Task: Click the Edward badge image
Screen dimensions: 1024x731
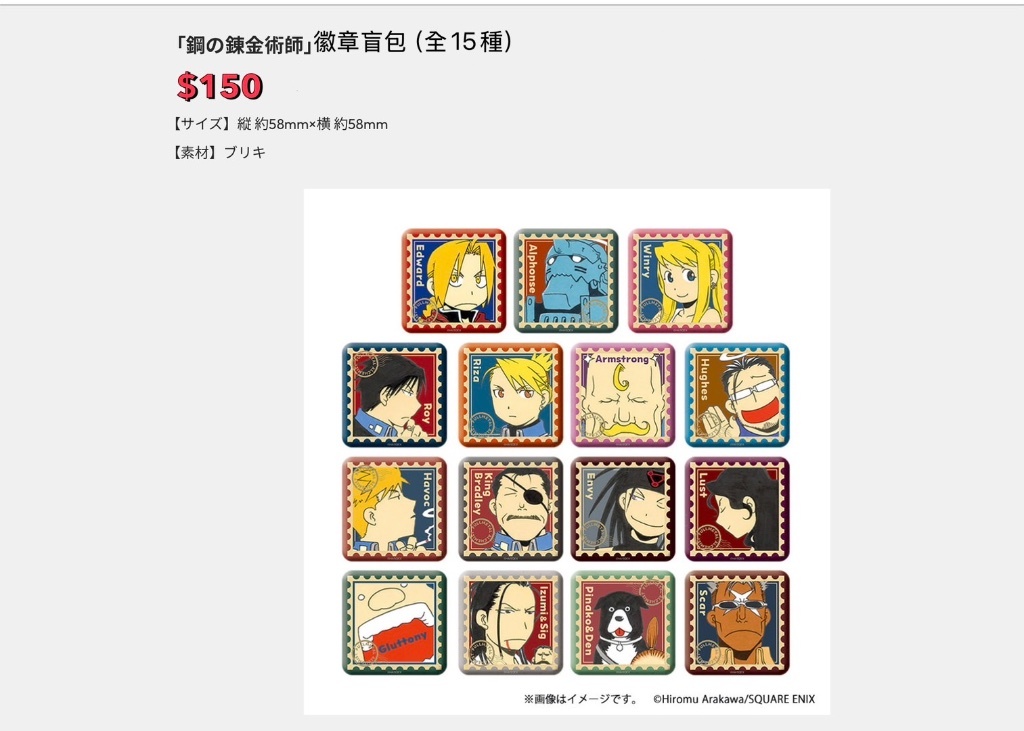Action: pyautogui.click(x=454, y=280)
